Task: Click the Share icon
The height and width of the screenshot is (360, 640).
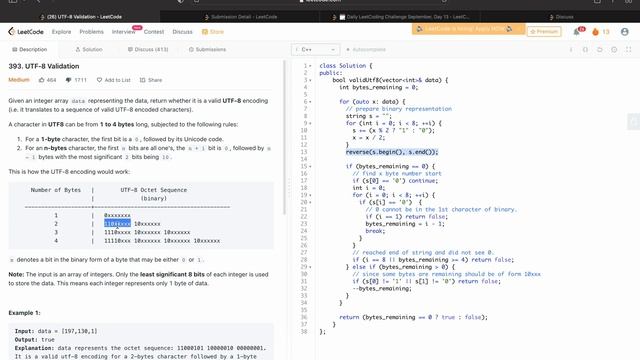Action: point(142,80)
